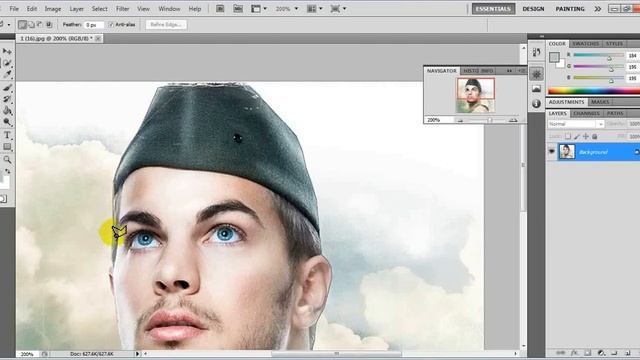Select the Rectangle shape tool
This screenshot has height=360, width=640.
[7, 147]
